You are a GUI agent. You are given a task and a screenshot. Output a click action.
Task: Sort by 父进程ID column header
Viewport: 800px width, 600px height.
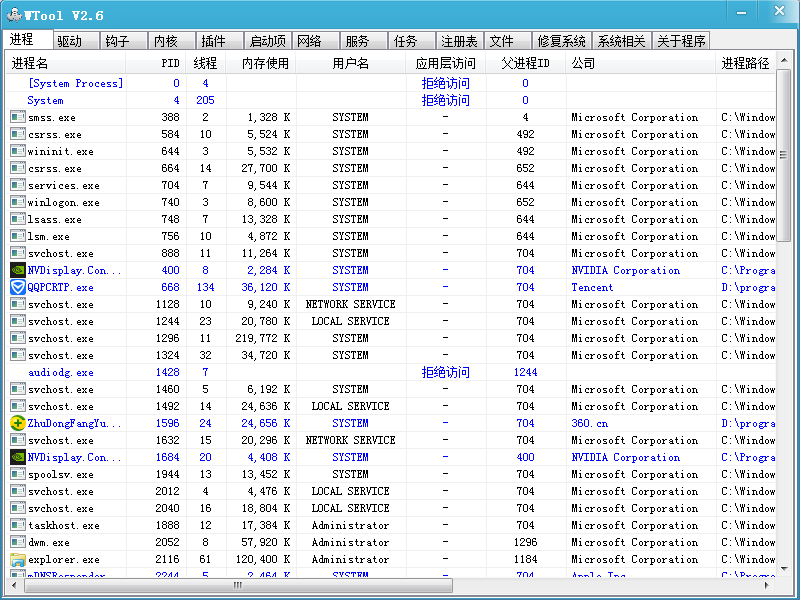pos(526,64)
